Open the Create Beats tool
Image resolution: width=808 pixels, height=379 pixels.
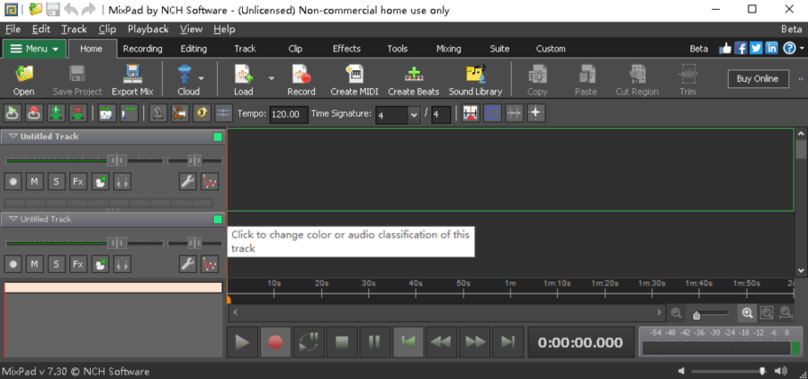click(413, 80)
